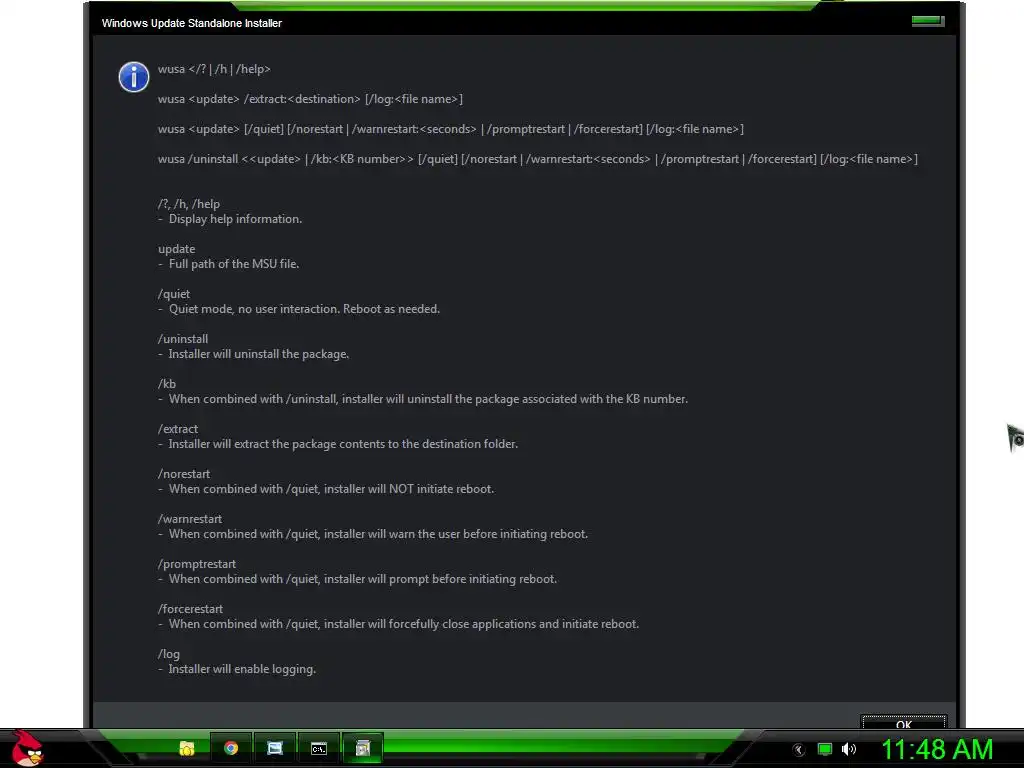Click the green button in the title bar corner
The image size is (1024, 768).
pos(928,21)
